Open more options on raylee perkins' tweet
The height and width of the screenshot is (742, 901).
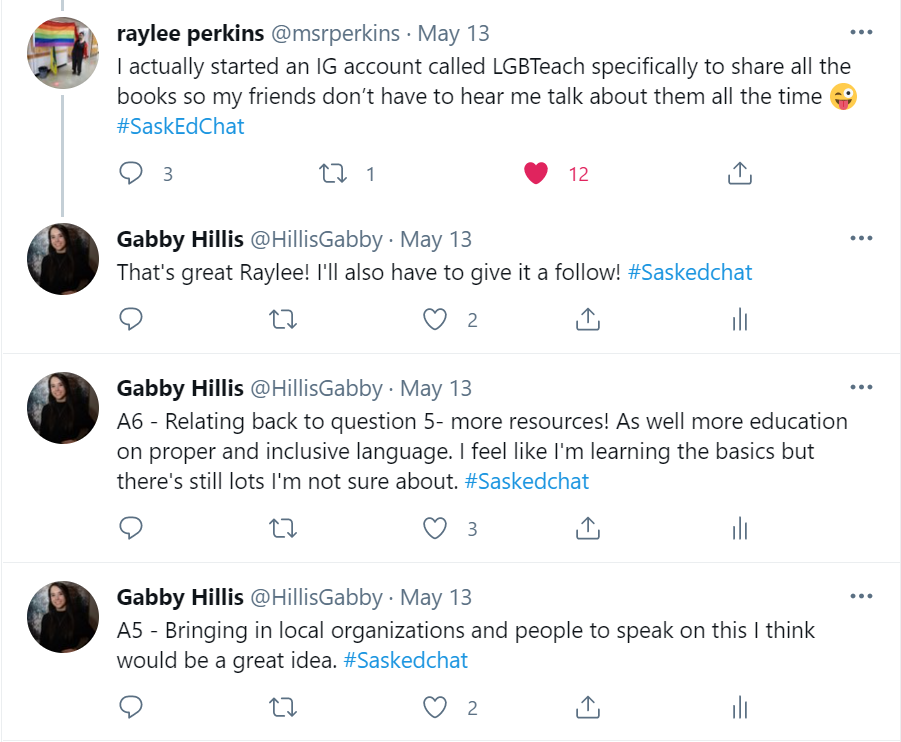tap(861, 32)
